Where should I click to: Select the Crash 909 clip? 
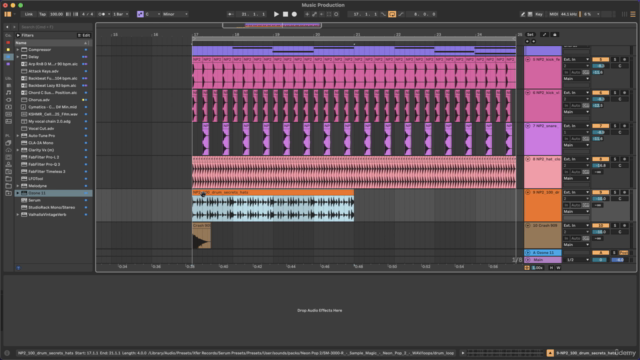pyautogui.click(x=202, y=236)
